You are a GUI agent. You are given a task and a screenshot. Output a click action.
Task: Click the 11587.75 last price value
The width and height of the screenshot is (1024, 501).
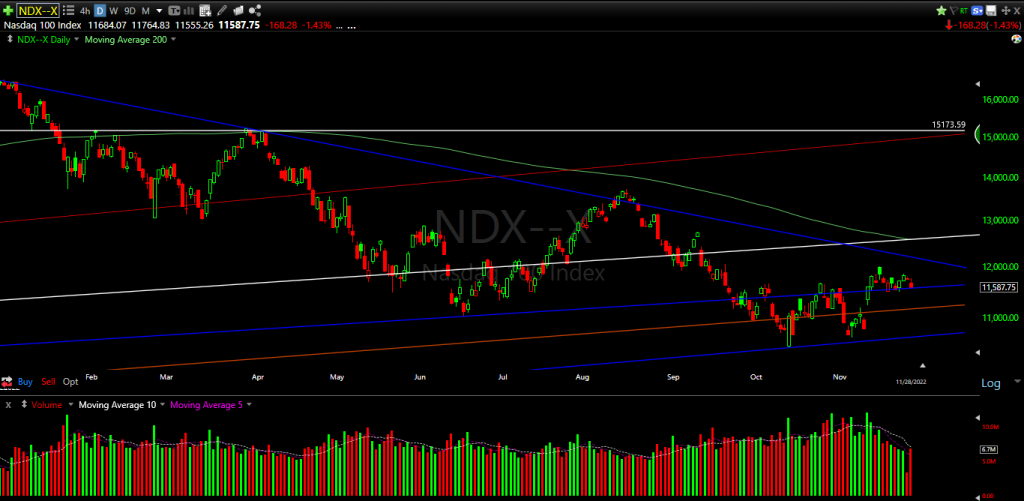pos(237,25)
